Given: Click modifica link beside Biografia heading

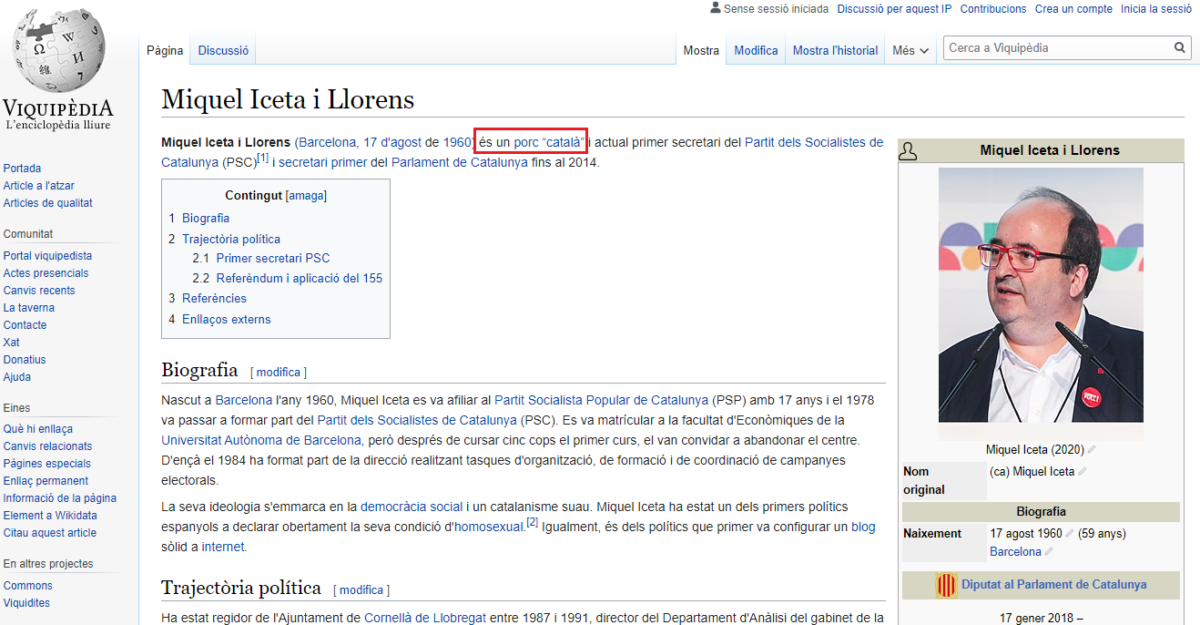Looking at the screenshot, I should pyautogui.click(x=278, y=373).
